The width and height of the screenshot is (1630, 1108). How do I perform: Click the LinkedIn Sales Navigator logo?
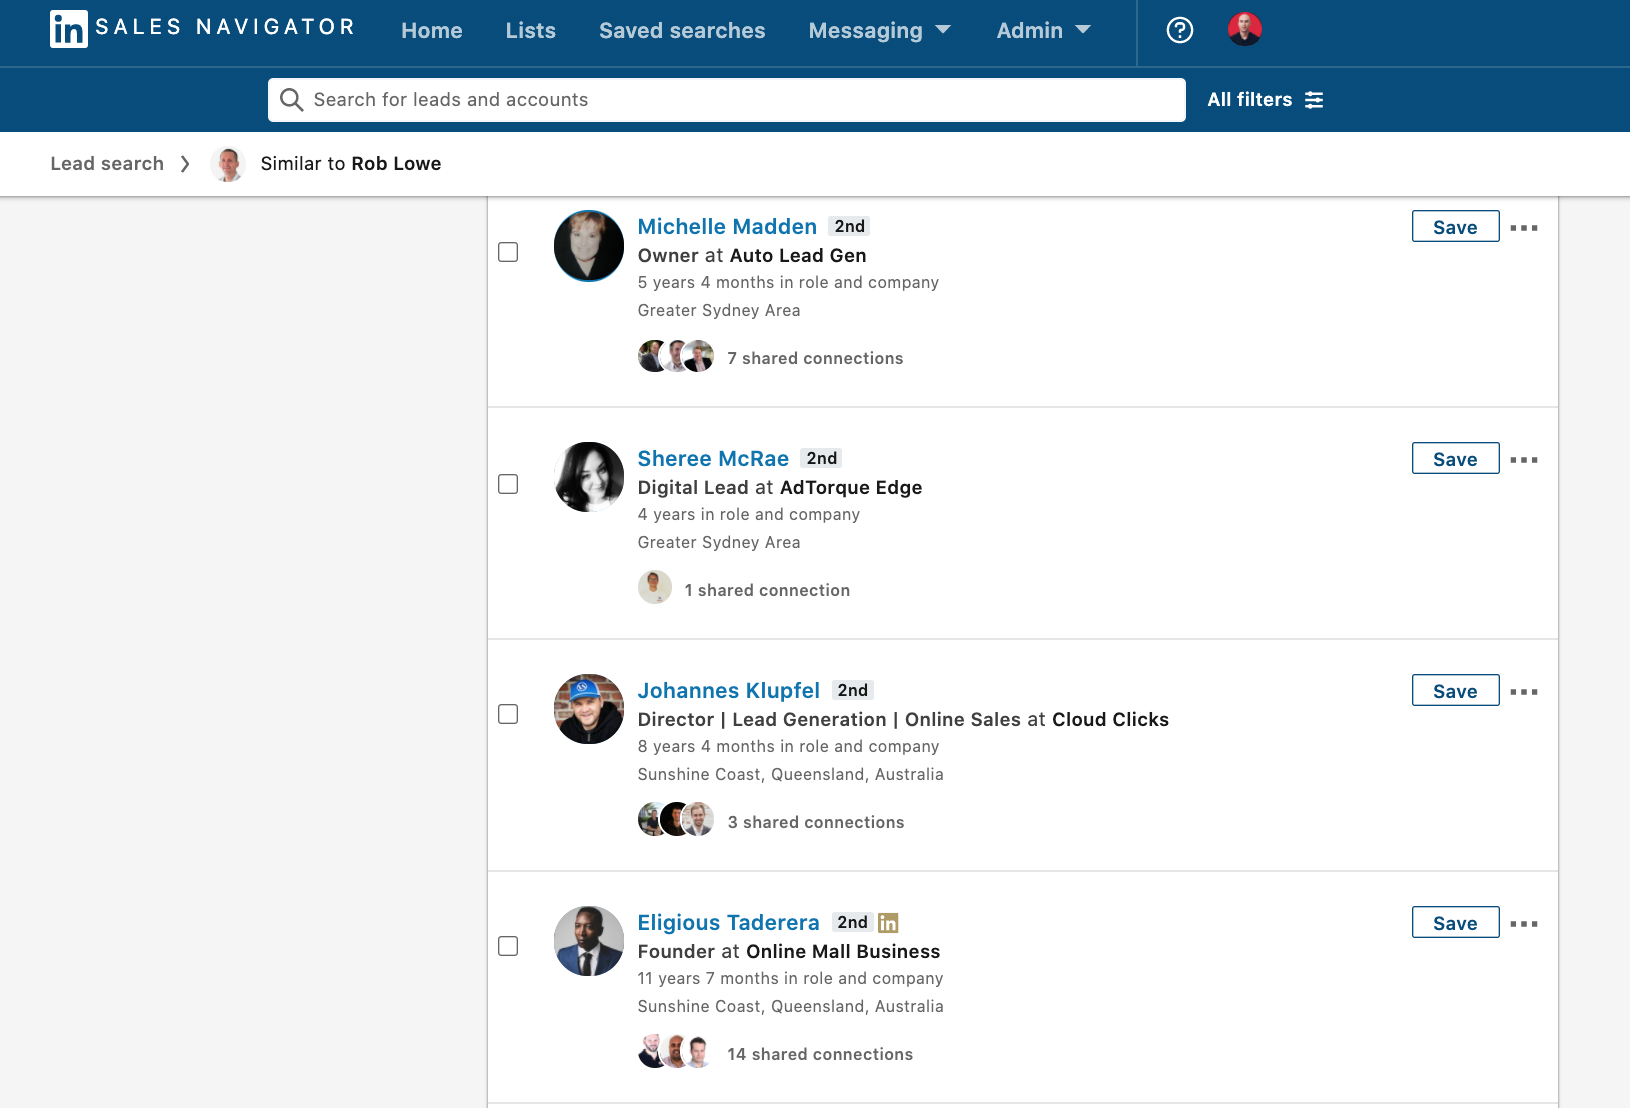[202, 29]
